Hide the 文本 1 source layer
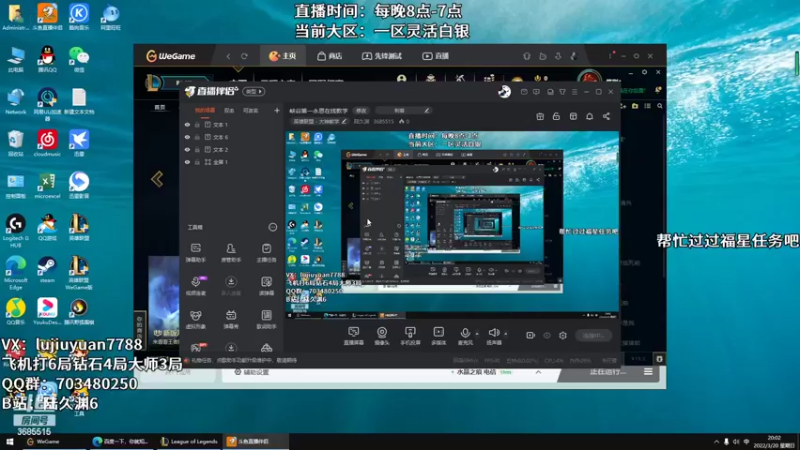Screen dimensions: 800x450 pyautogui.click(x=187, y=124)
